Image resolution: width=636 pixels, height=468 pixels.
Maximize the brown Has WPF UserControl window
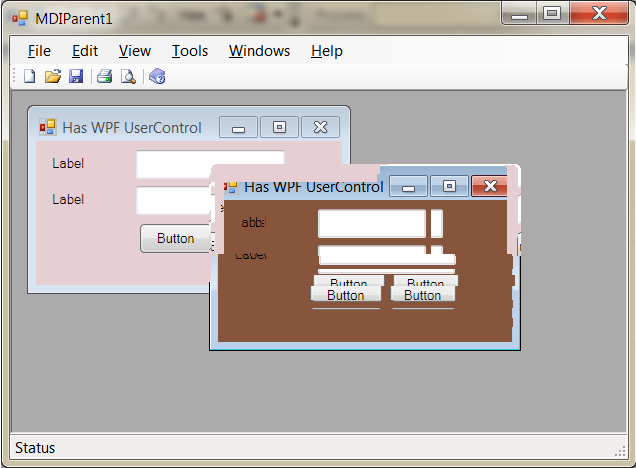pos(449,187)
